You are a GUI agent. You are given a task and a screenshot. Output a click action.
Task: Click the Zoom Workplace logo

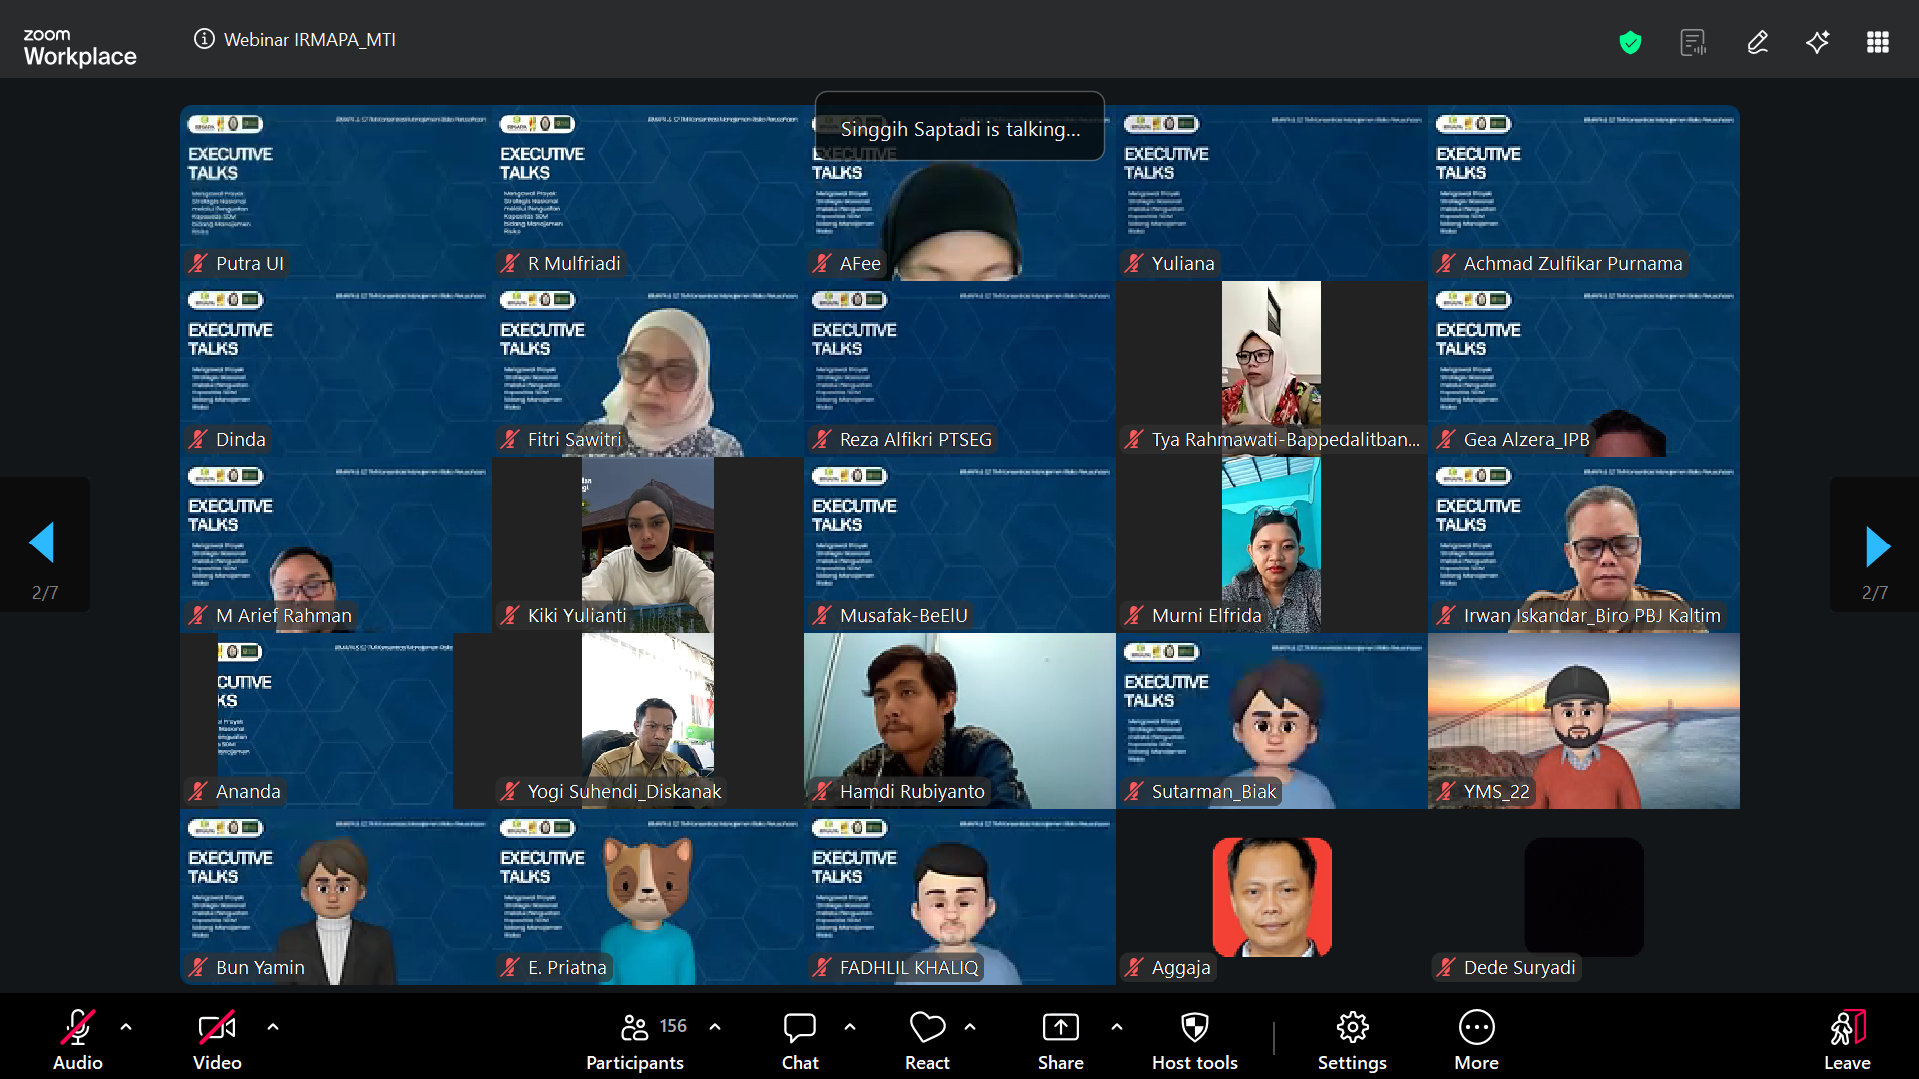coord(80,48)
